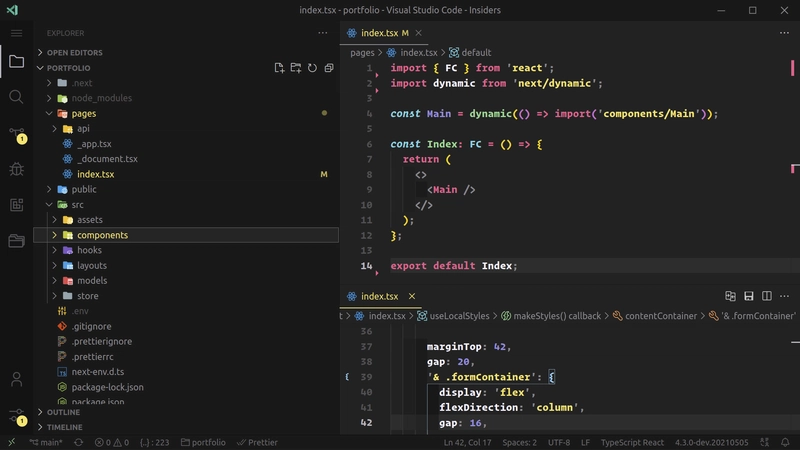This screenshot has height=450, width=800.
Task: Show errors and warnings count
Action: (x=112, y=442)
